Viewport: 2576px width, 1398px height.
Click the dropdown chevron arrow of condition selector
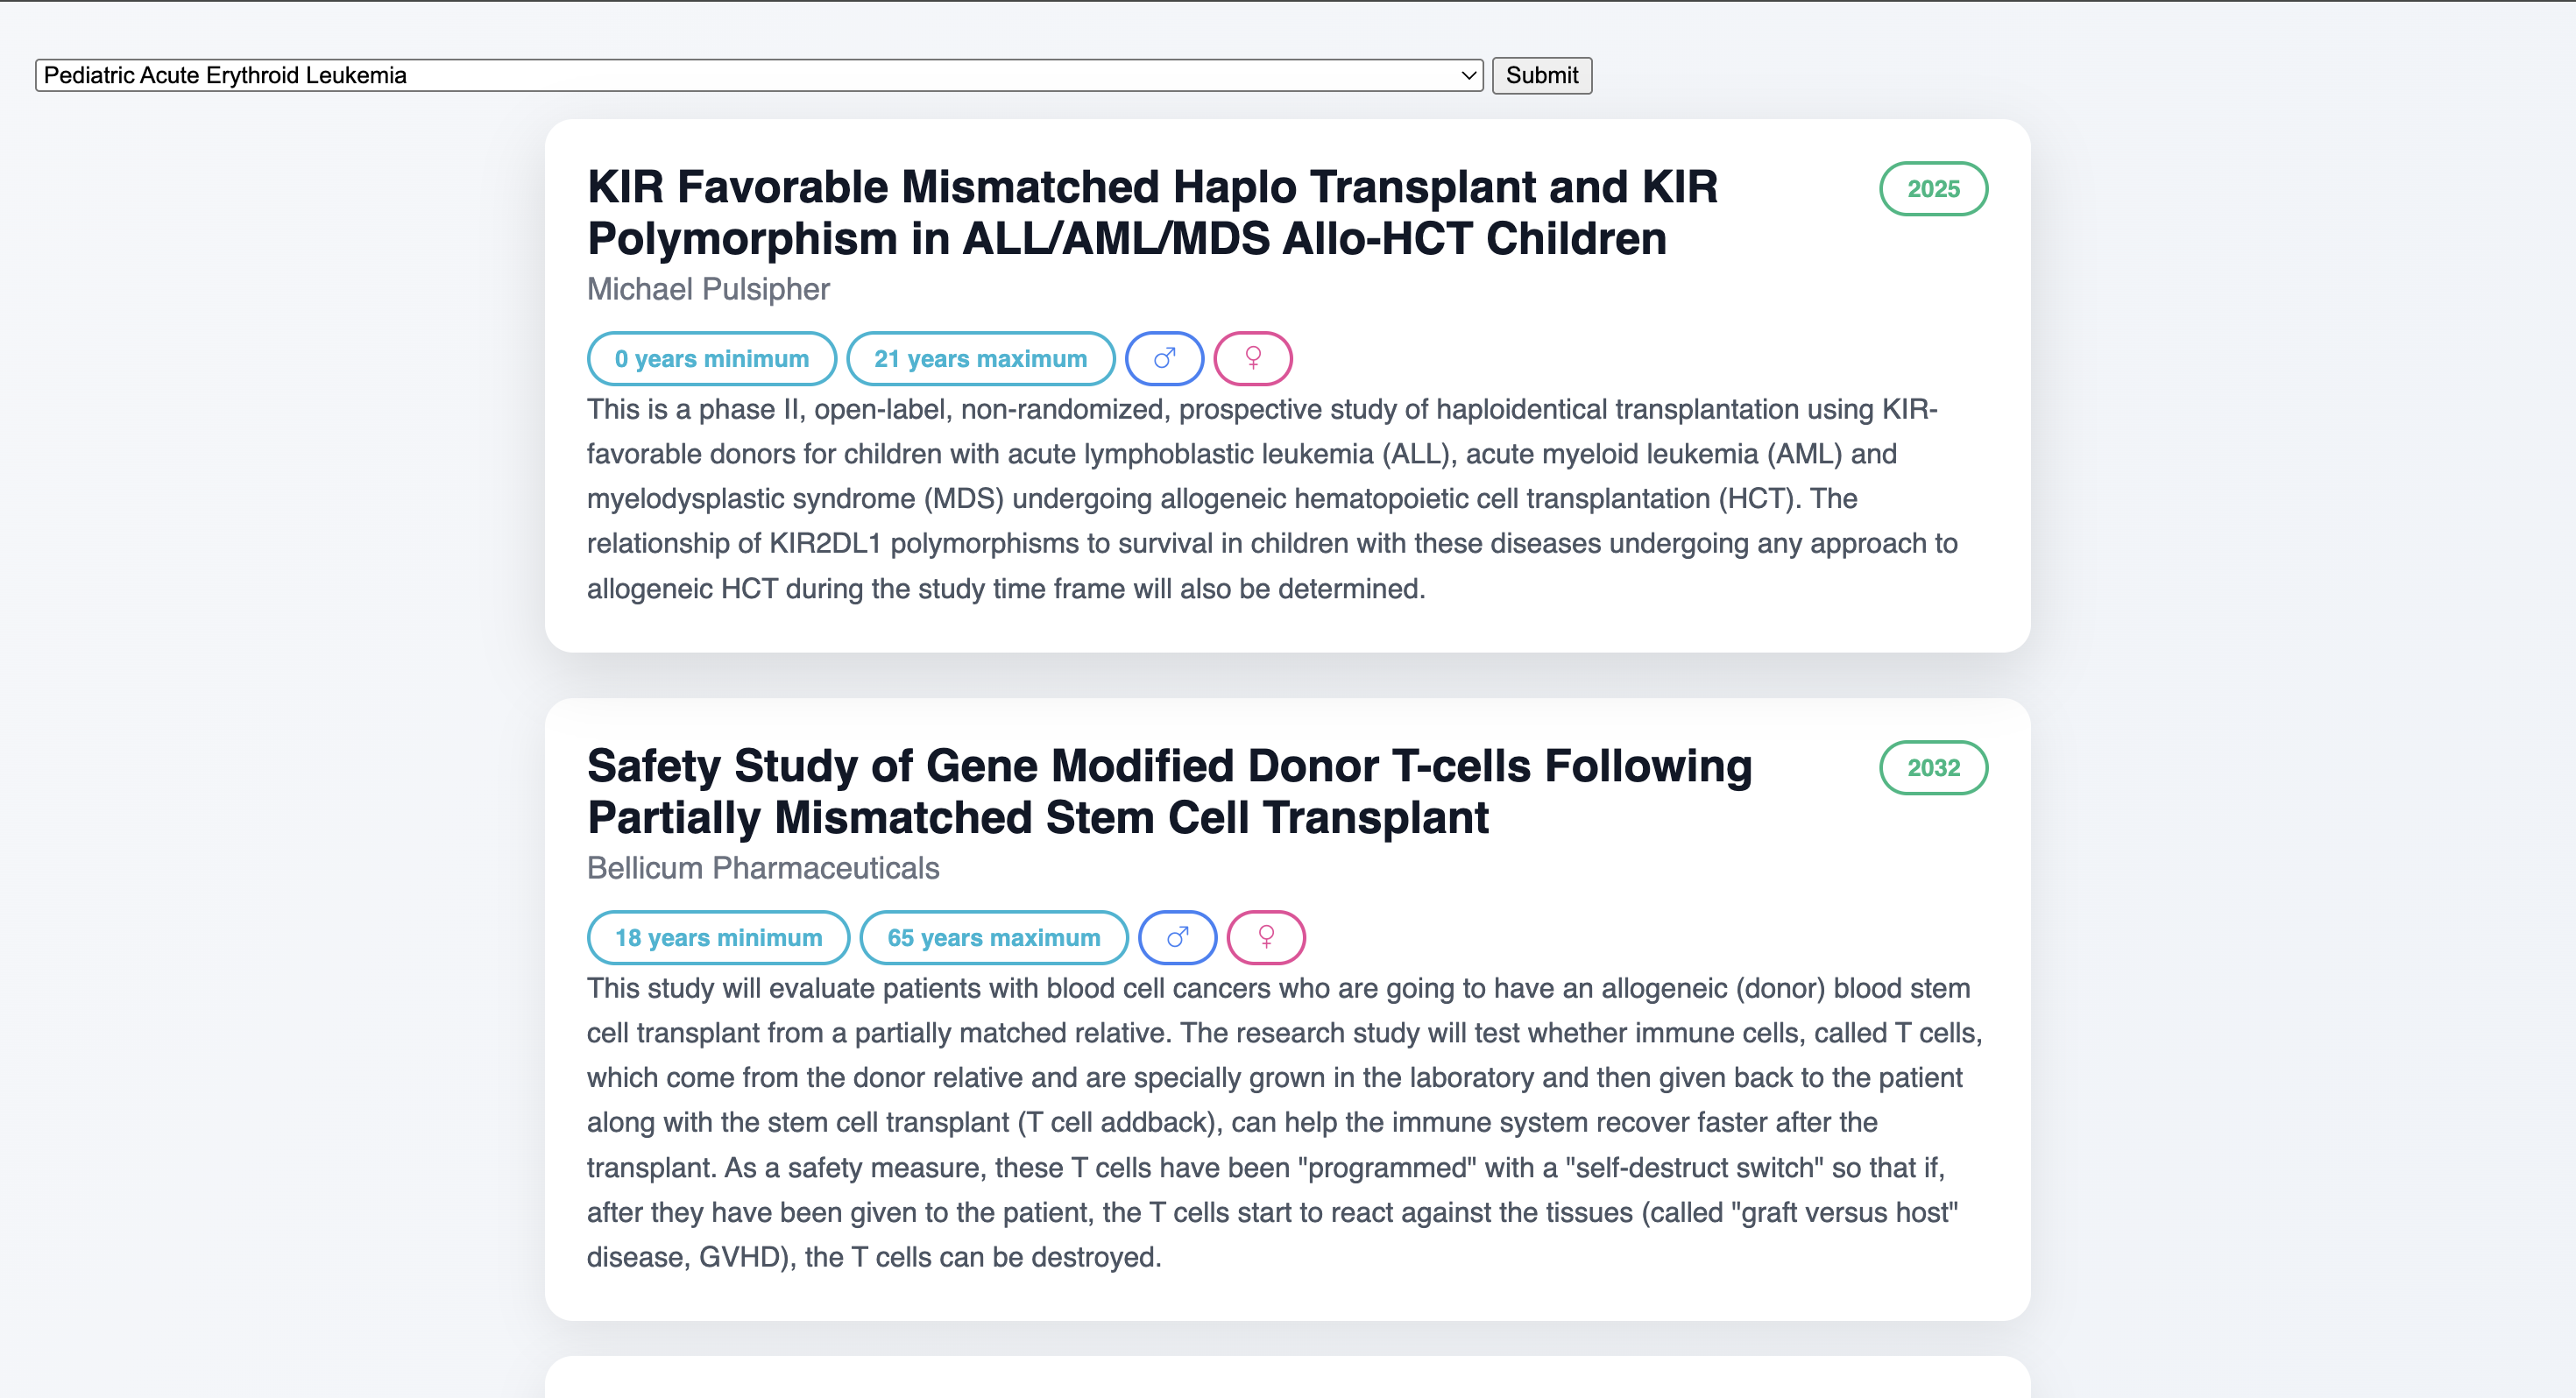[x=1468, y=75]
